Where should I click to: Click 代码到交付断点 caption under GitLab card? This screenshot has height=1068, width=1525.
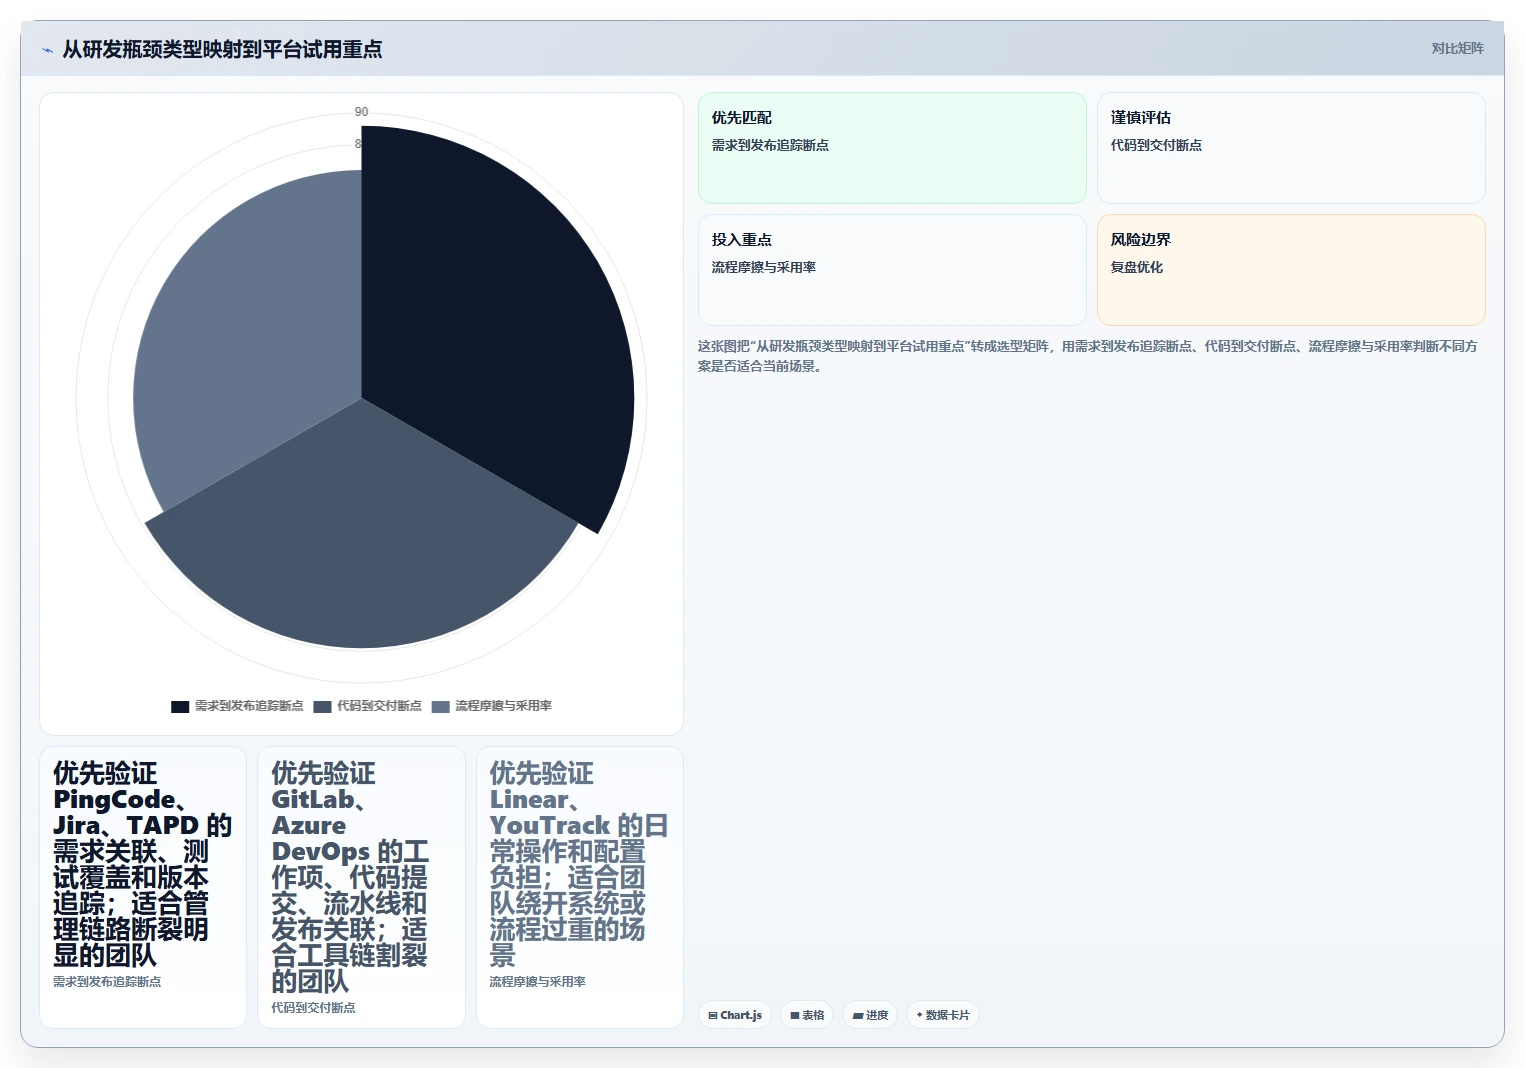313,1008
